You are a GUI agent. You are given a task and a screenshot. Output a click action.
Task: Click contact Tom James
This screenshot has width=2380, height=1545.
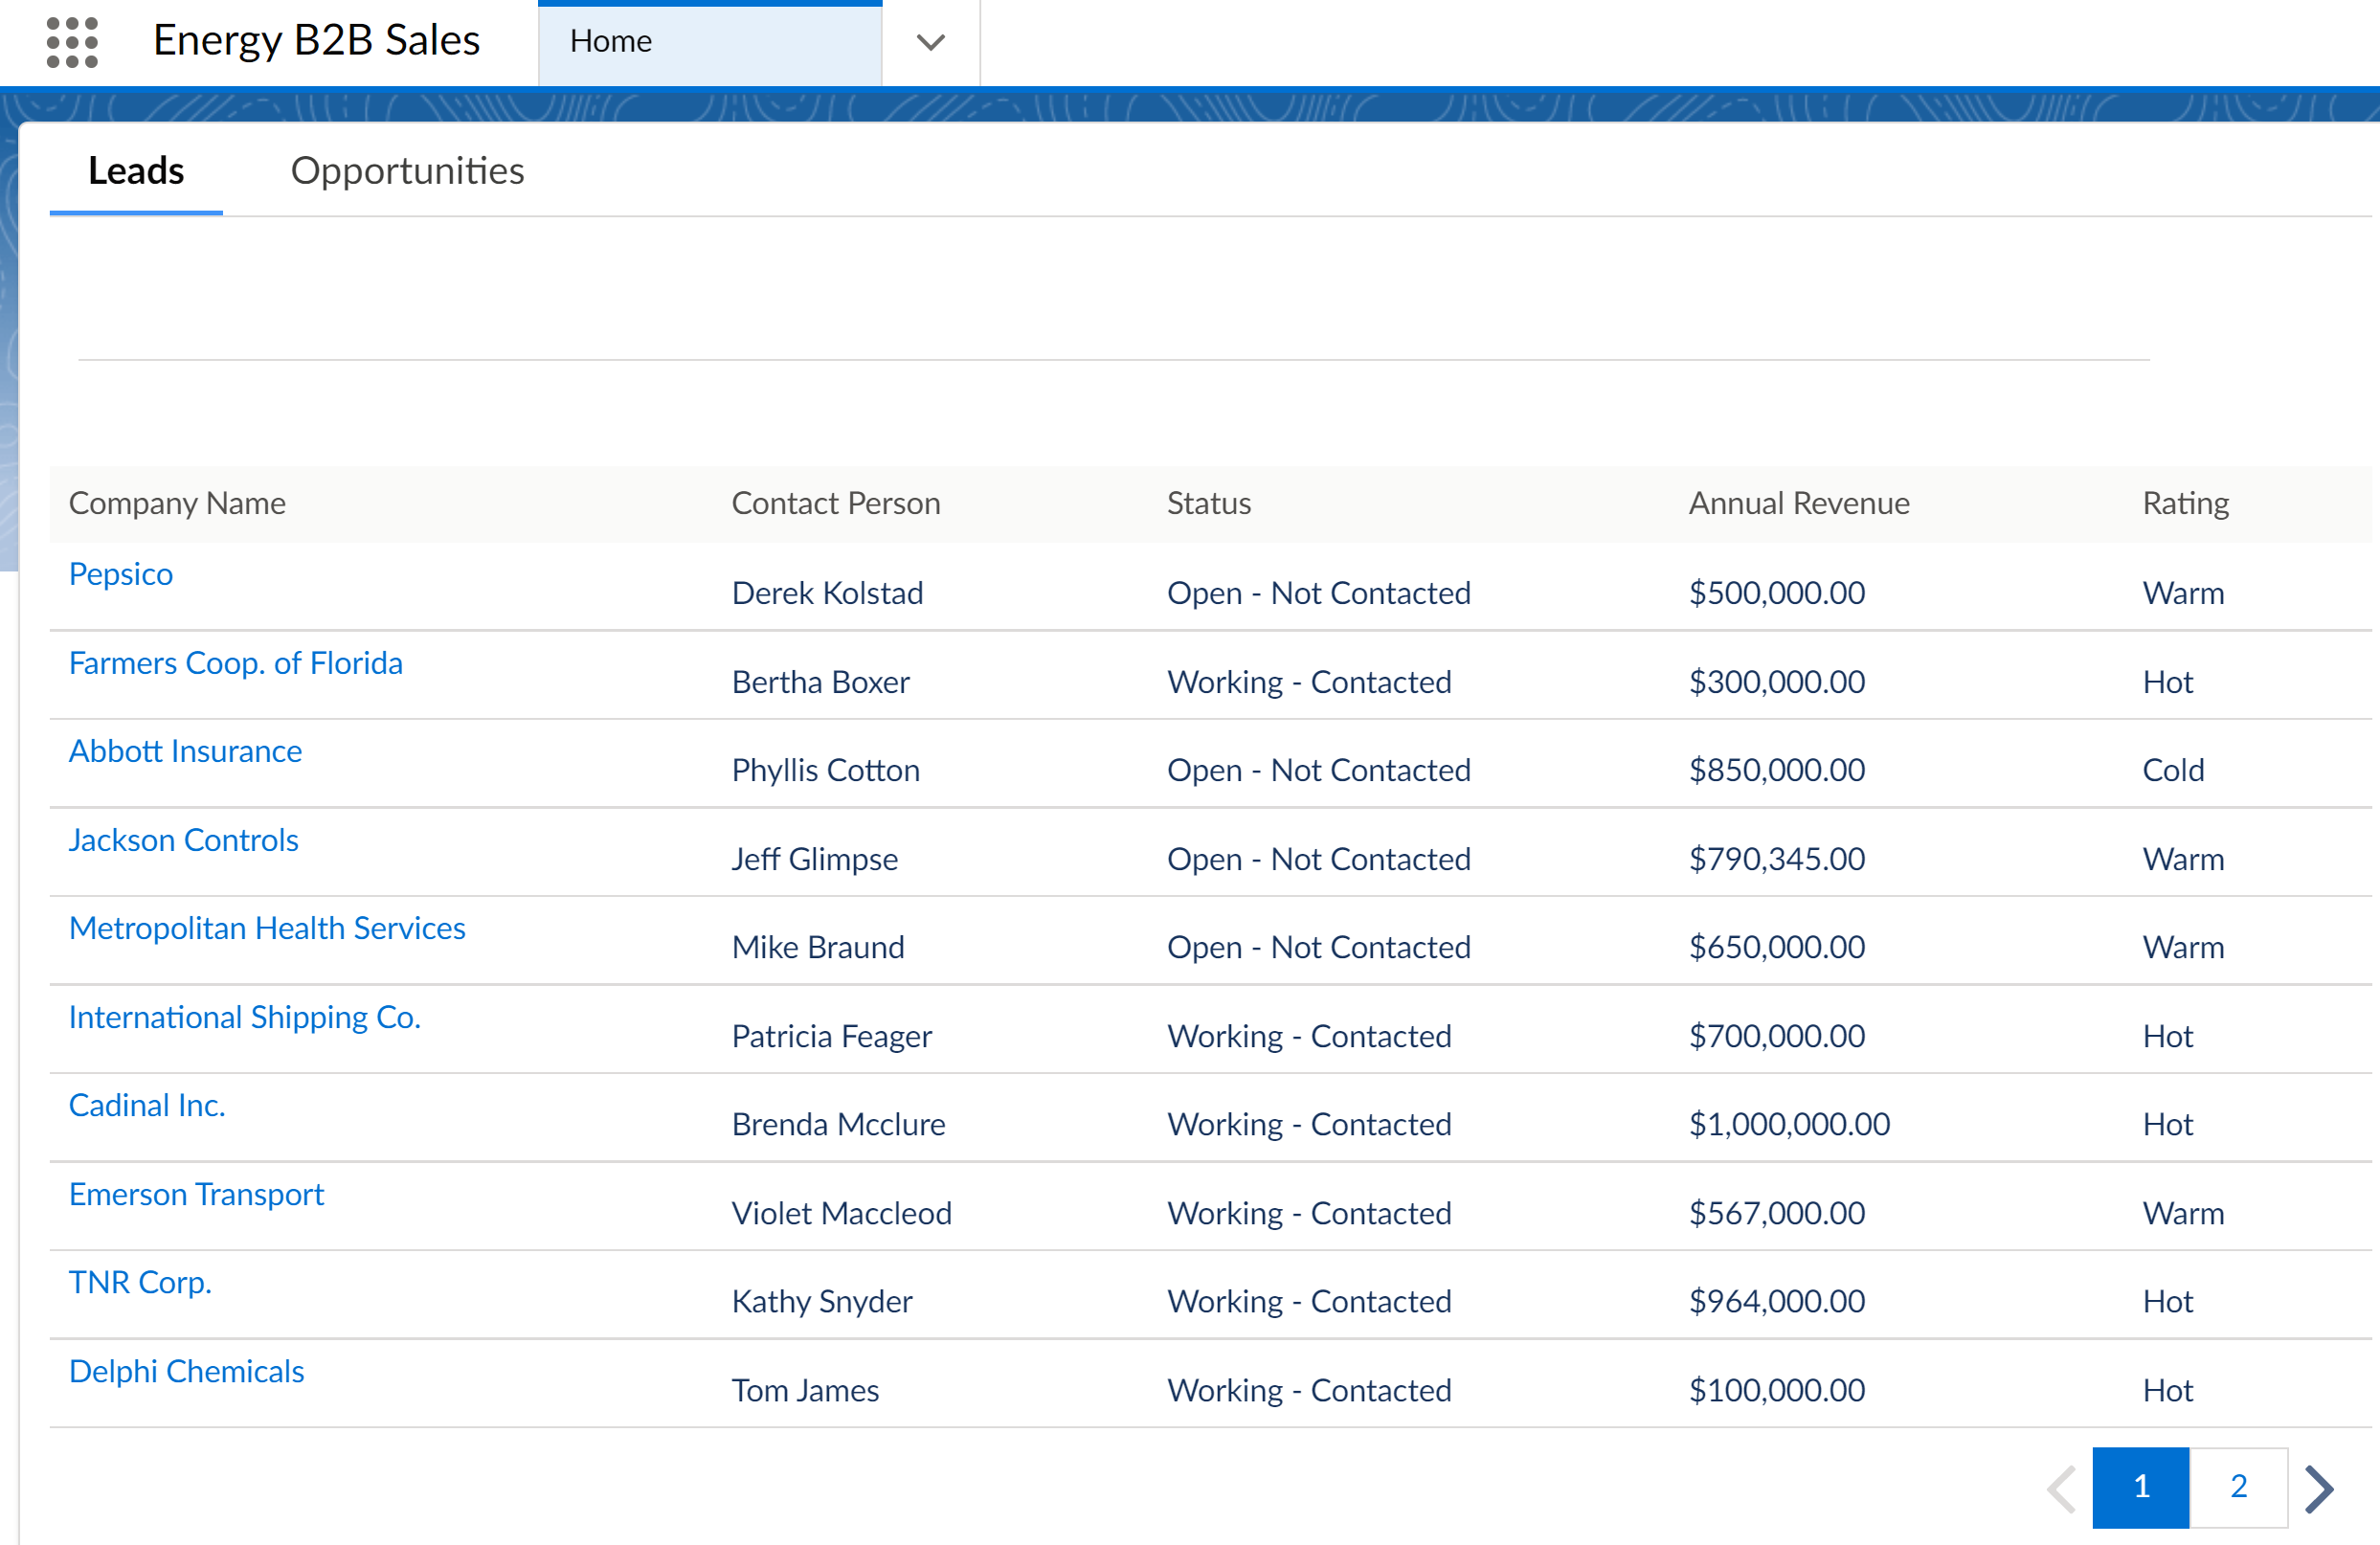tap(806, 1390)
